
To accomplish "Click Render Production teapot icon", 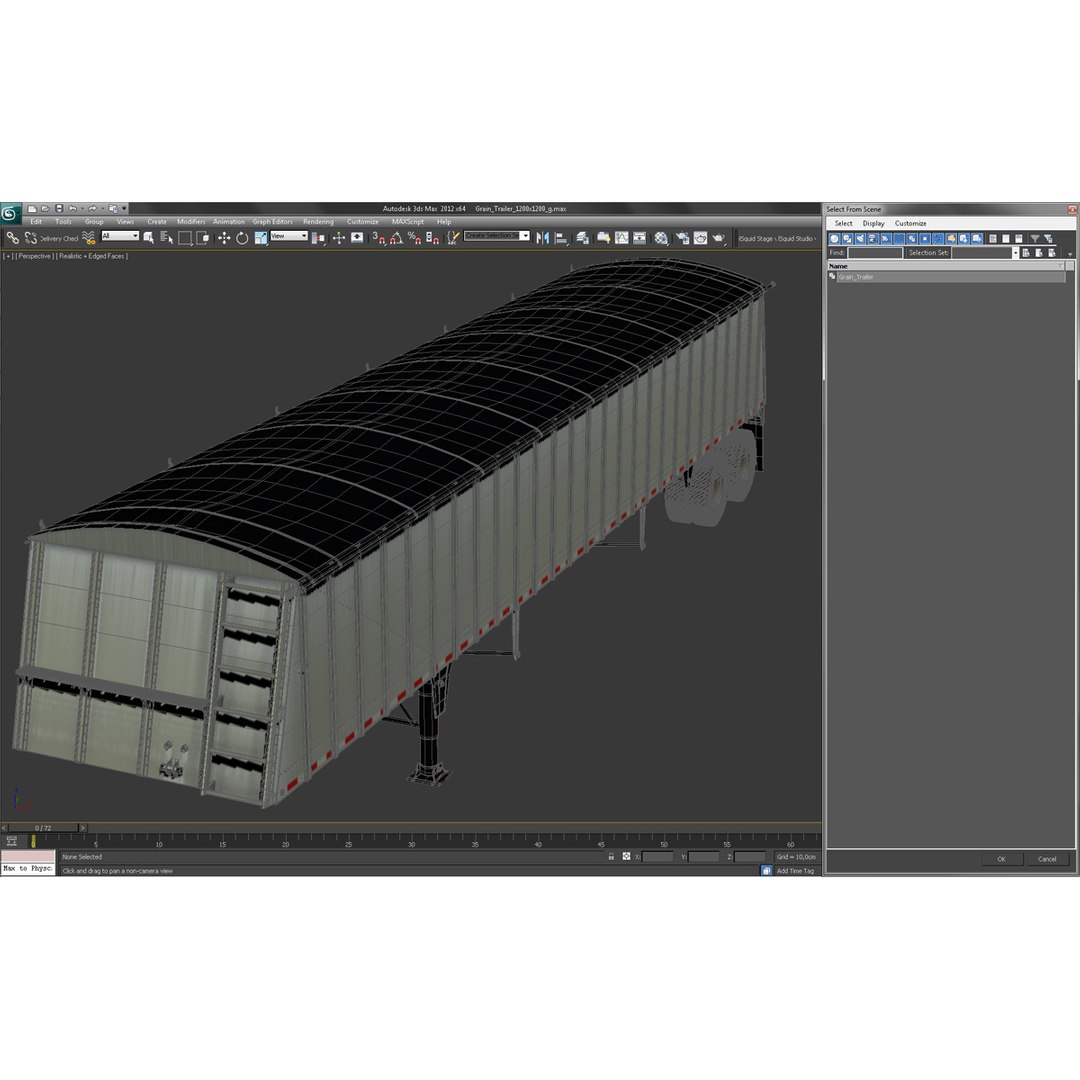I will [x=719, y=238].
